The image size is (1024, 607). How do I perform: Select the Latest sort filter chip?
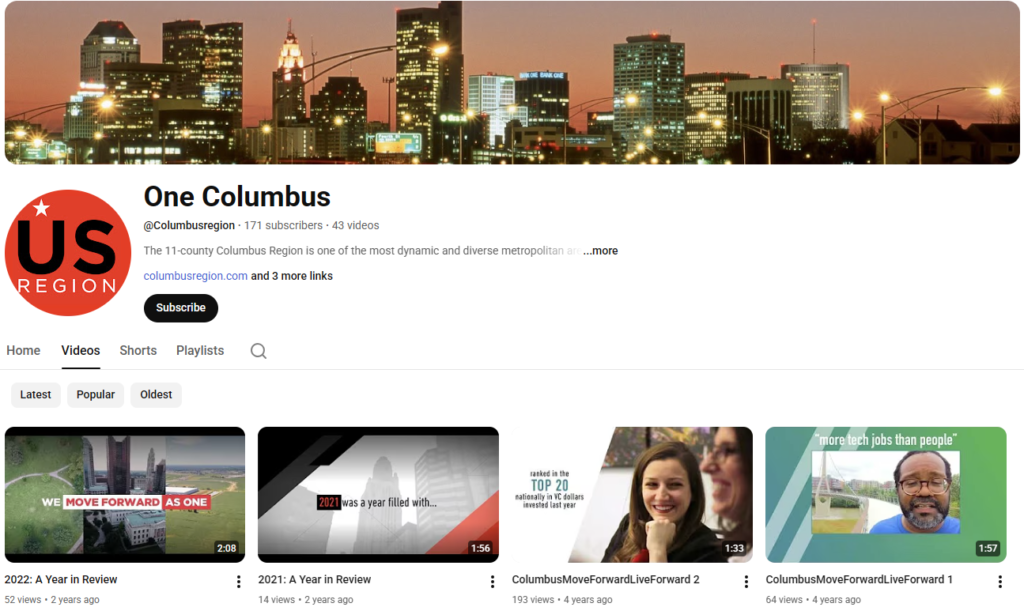tap(36, 395)
